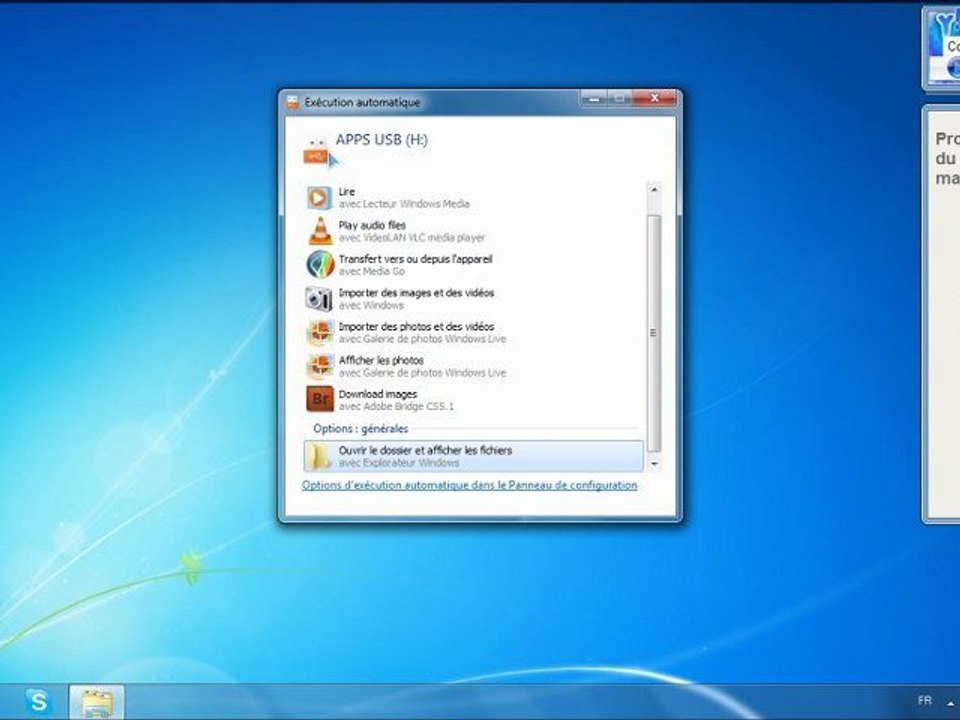Select Importer des photos et des vidéos
960x720 pixels.
[473, 332]
